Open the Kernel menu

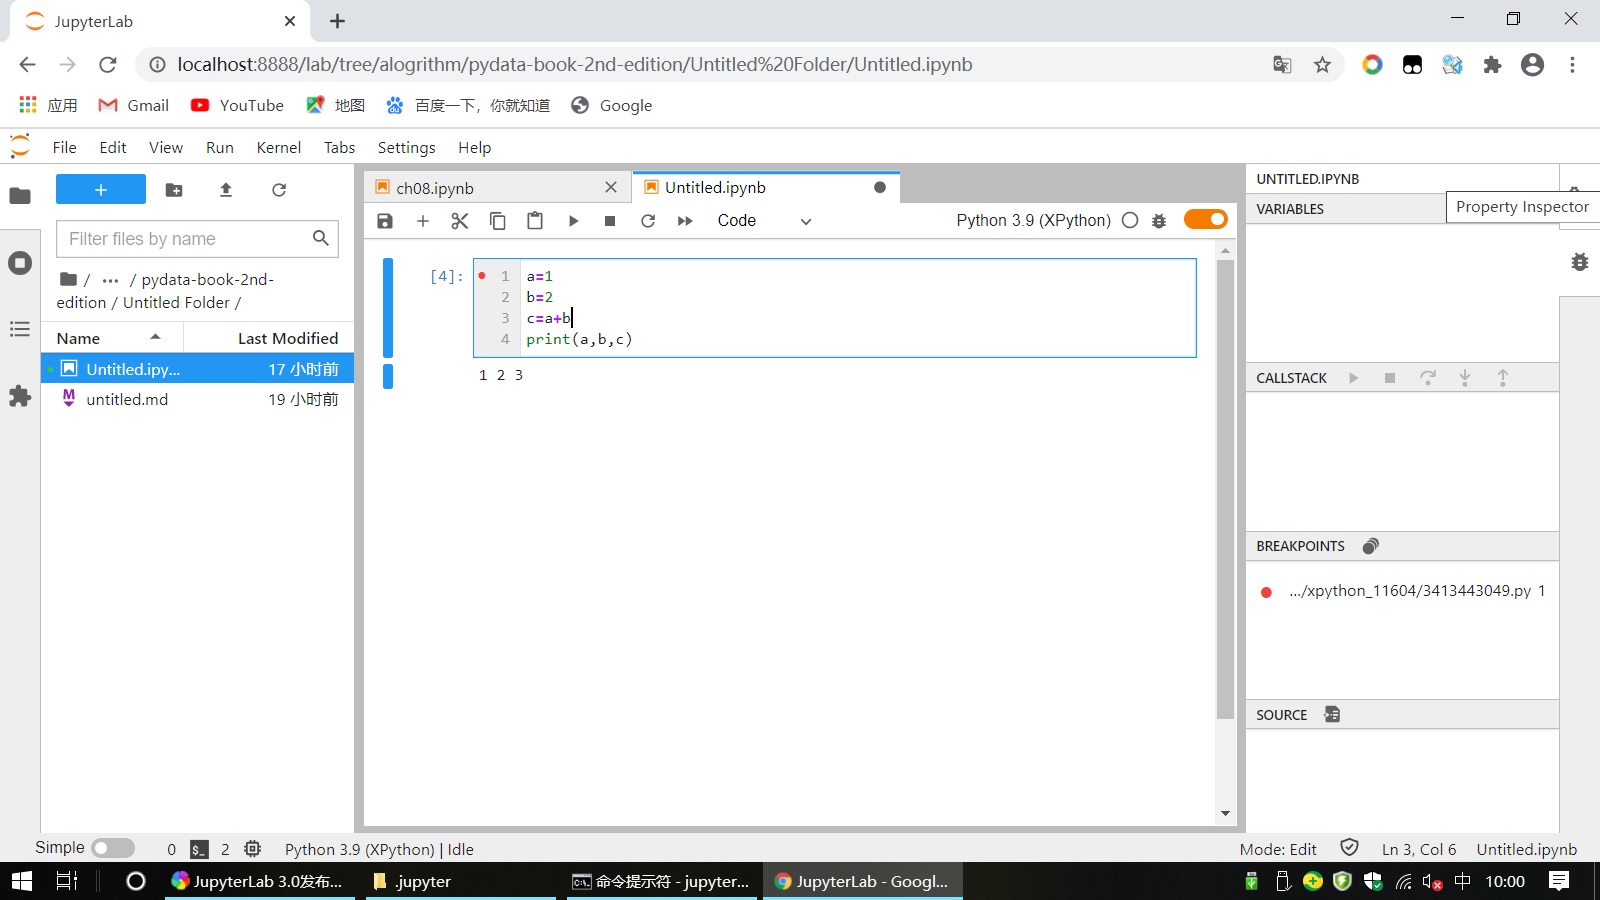coord(278,147)
